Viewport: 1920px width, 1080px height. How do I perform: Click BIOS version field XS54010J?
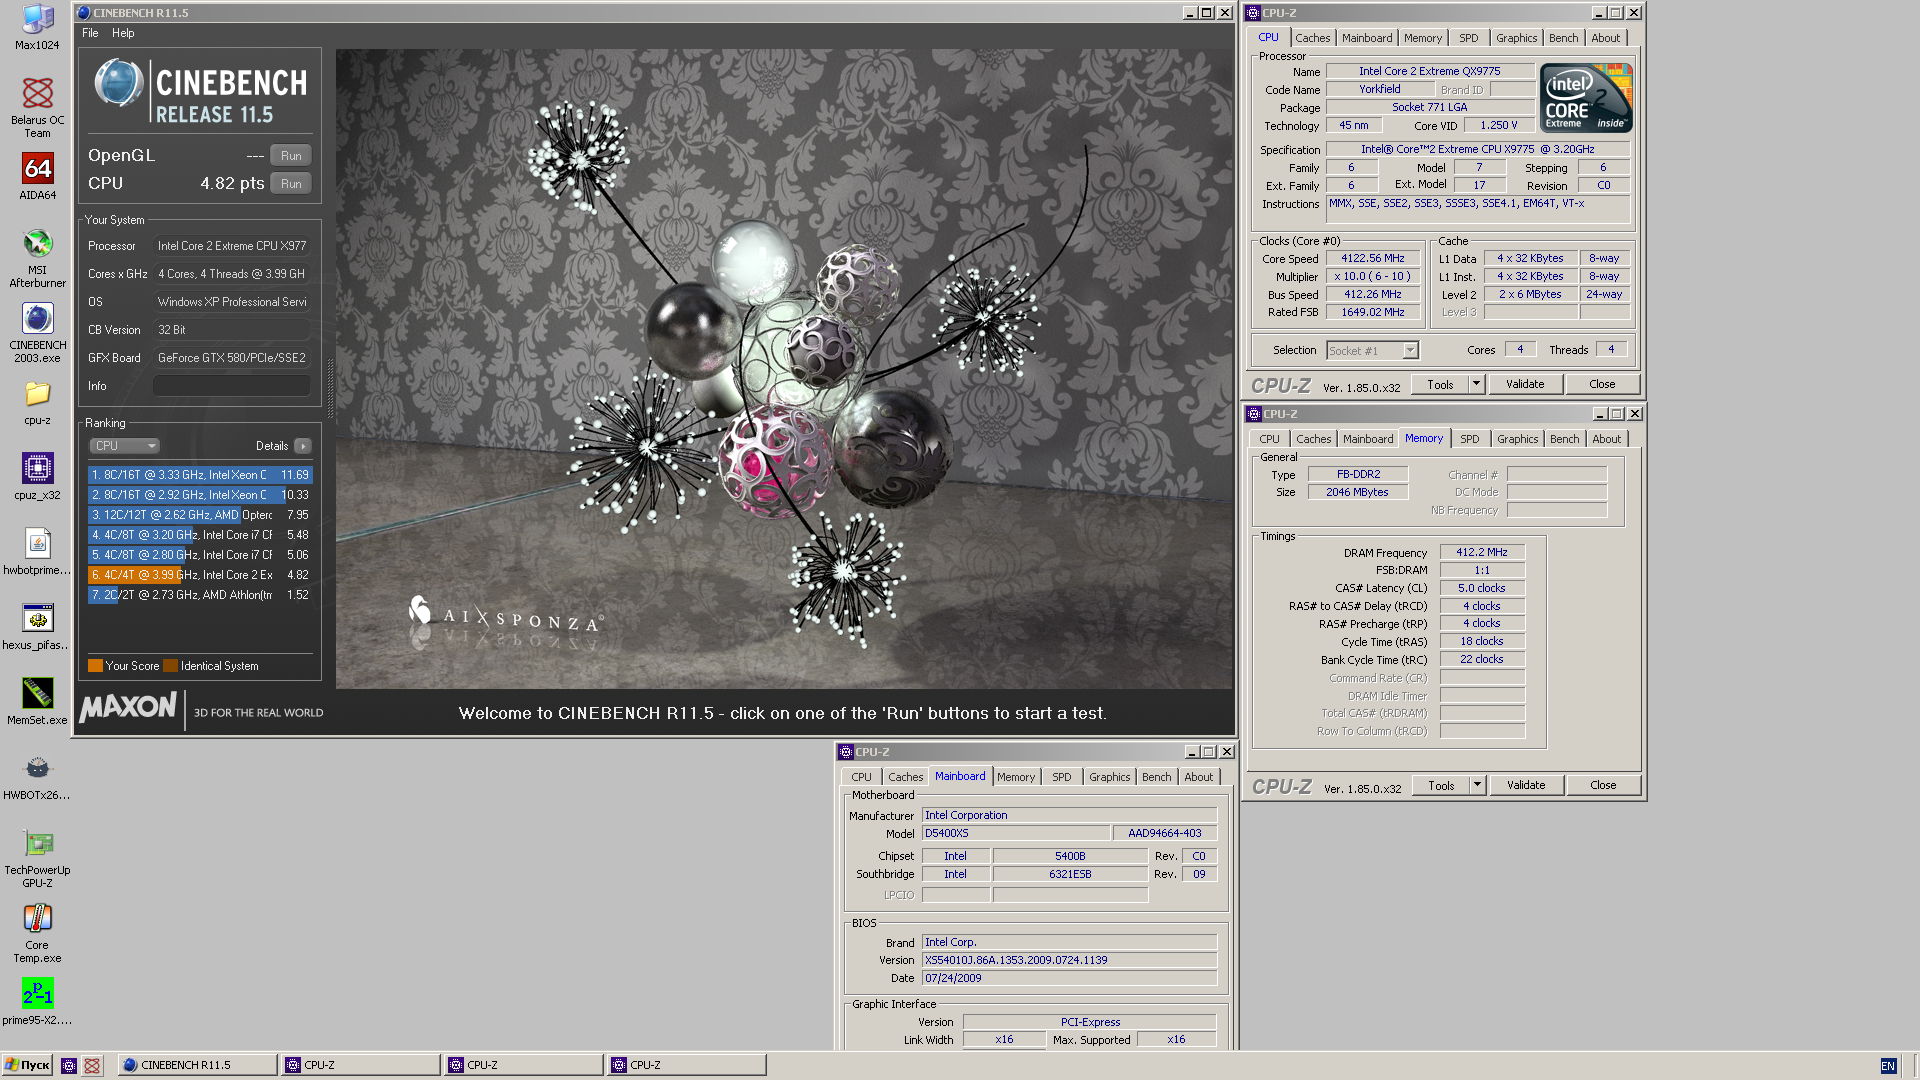click(1069, 960)
